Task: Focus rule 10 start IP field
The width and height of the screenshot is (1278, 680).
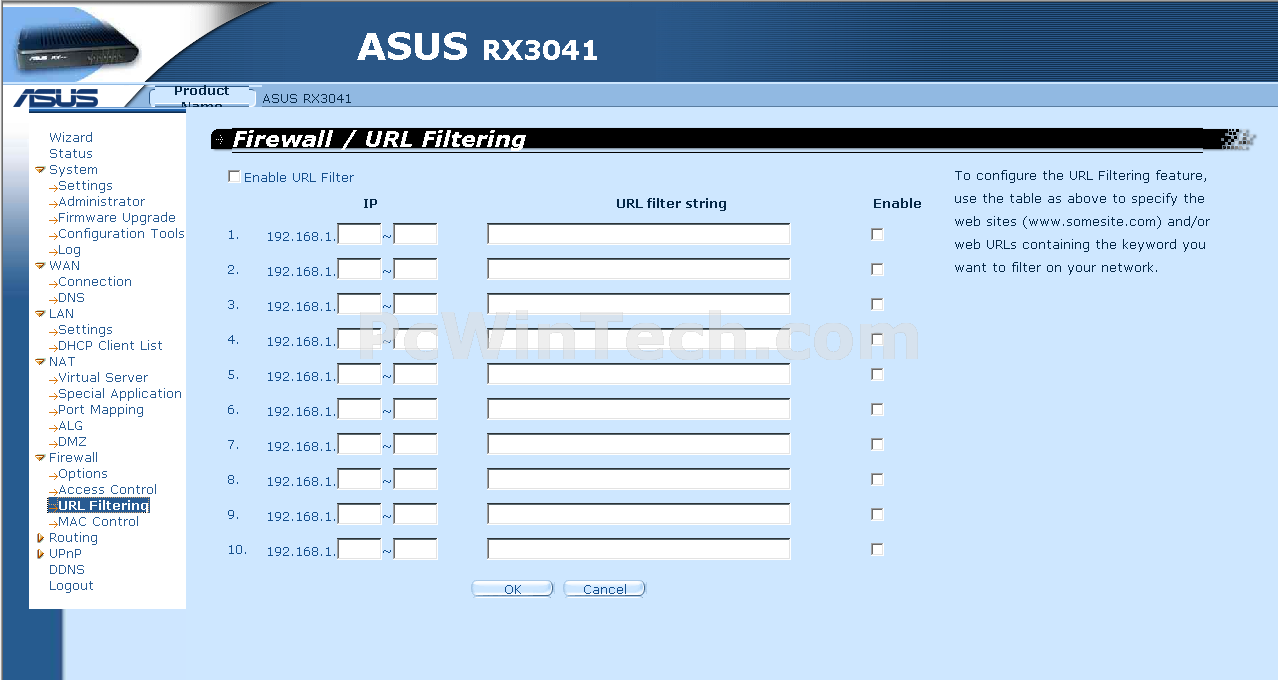Action: (360, 549)
